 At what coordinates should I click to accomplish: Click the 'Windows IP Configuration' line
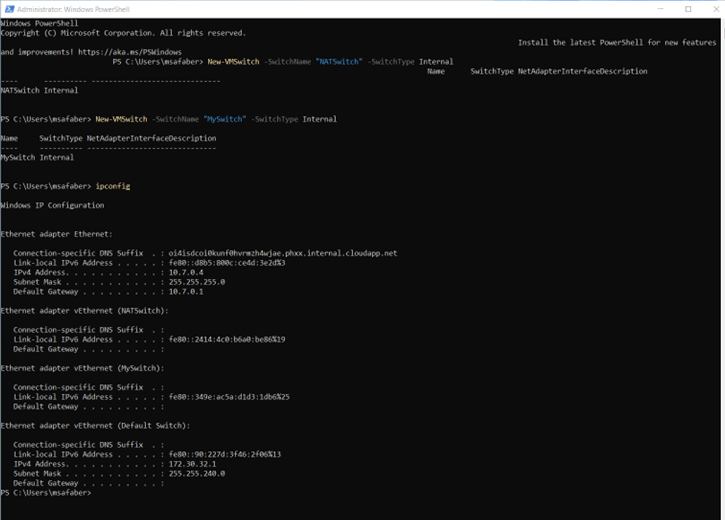pos(52,205)
